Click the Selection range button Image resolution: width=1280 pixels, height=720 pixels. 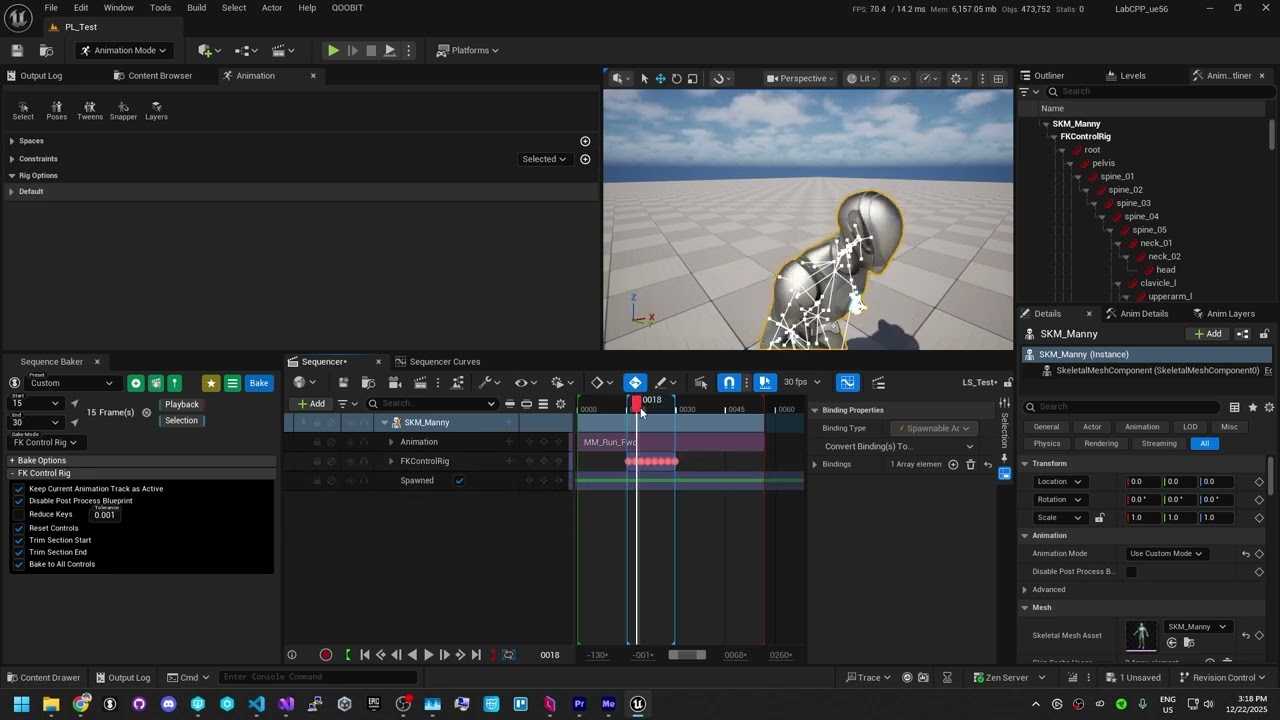[182, 421]
